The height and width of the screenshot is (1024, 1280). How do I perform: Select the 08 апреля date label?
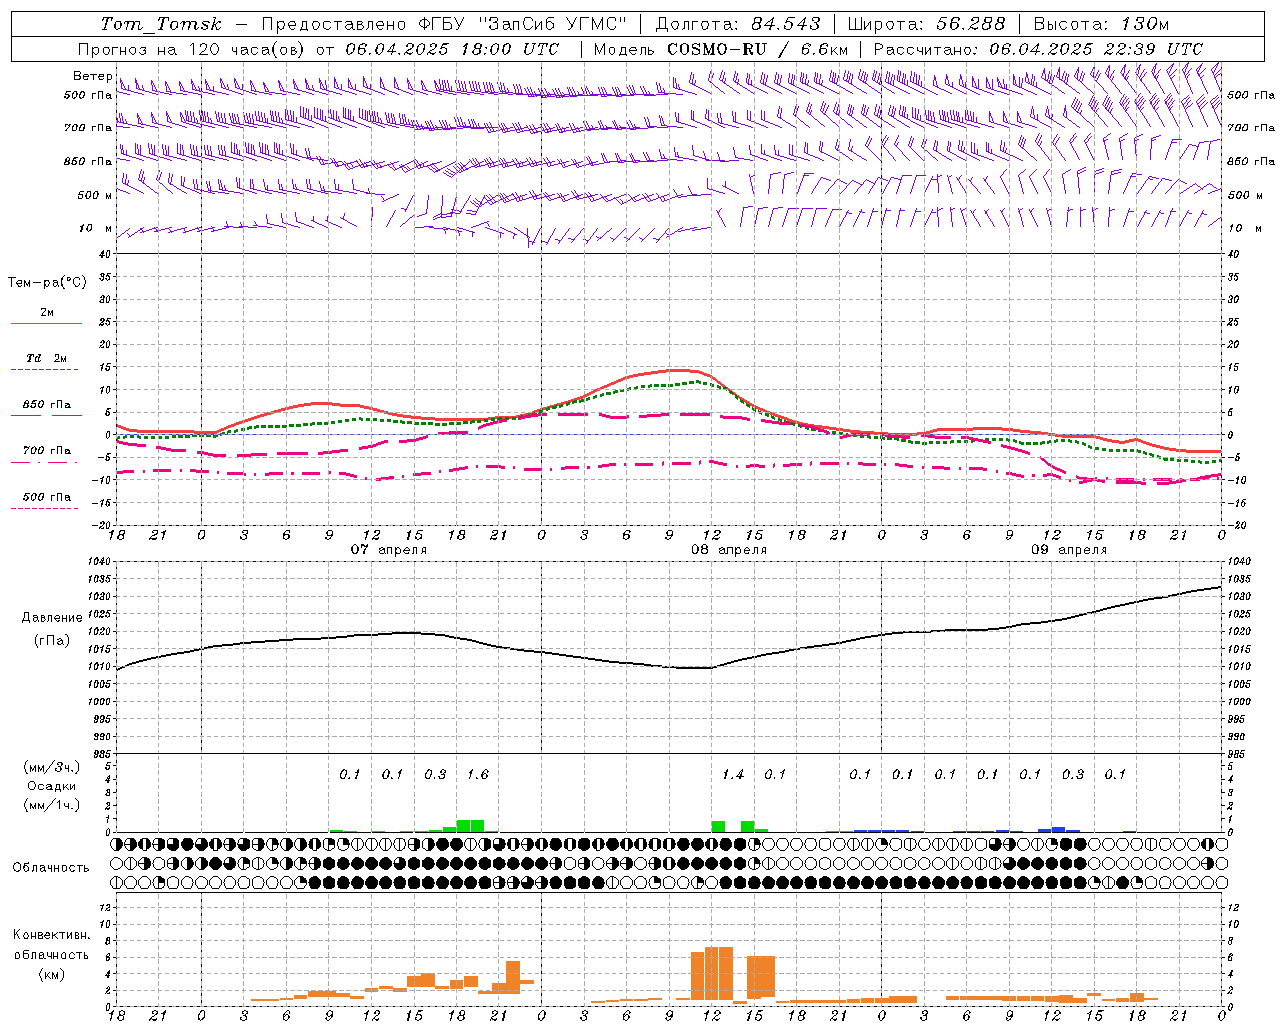pos(729,550)
